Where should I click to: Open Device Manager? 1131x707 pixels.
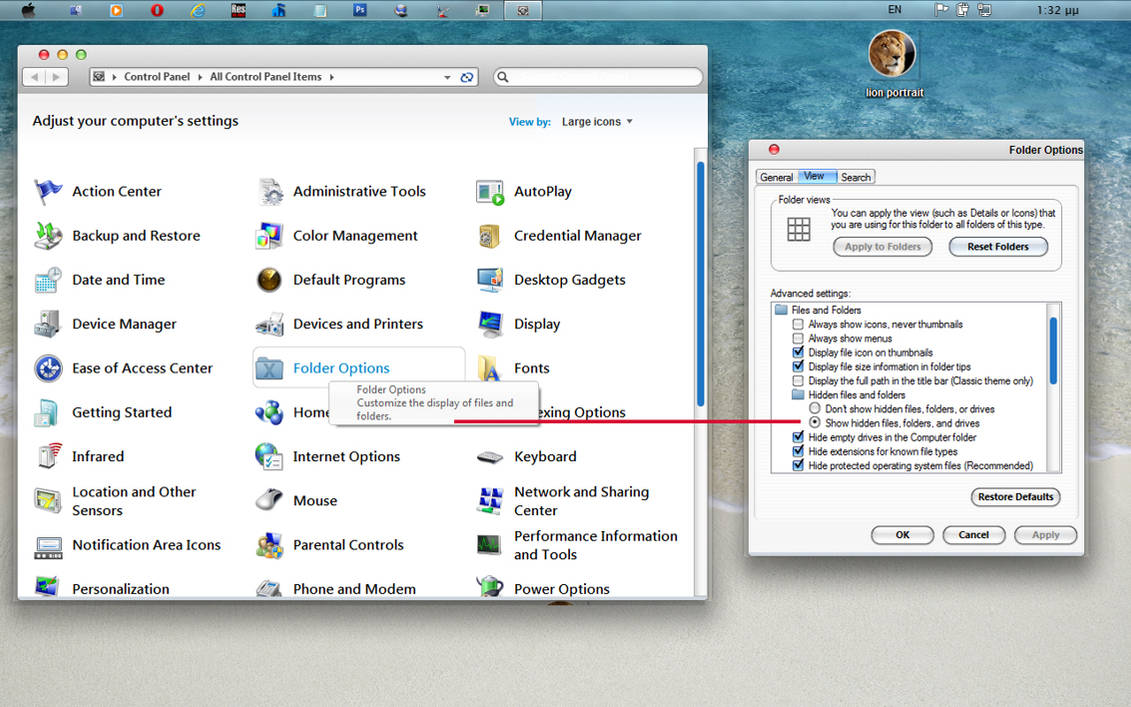click(x=125, y=324)
